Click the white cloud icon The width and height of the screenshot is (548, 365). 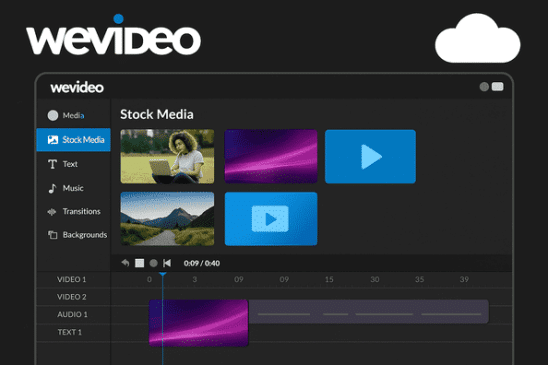point(477,38)
